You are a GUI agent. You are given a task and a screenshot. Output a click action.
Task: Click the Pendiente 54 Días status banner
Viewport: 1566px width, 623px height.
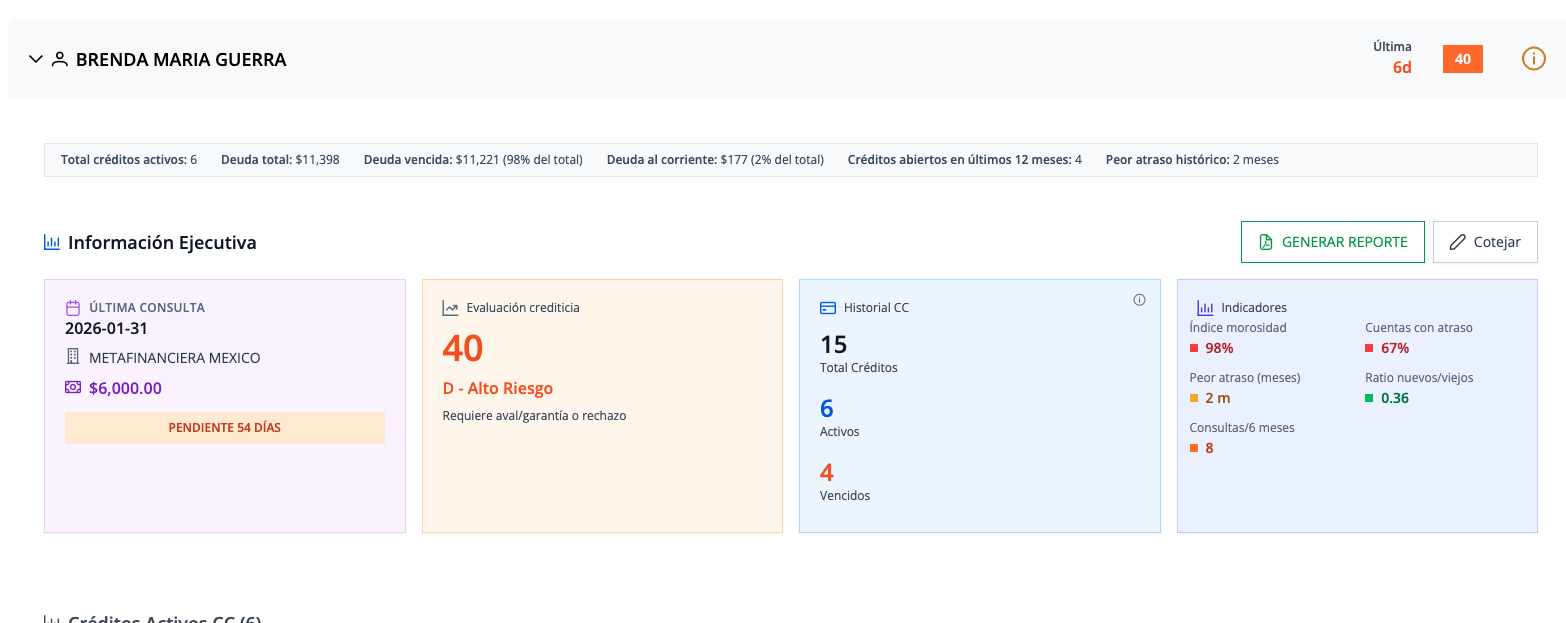(x=225, y=428)
